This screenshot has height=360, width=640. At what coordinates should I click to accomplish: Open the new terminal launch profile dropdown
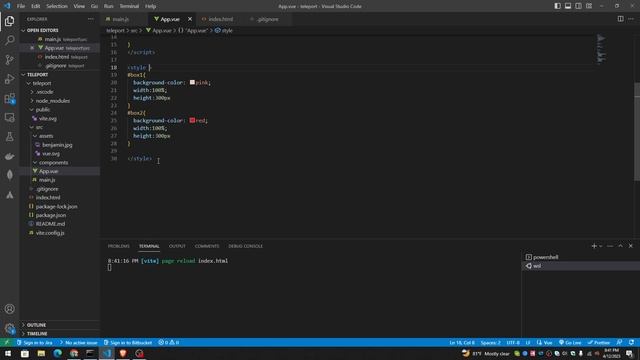600,246
